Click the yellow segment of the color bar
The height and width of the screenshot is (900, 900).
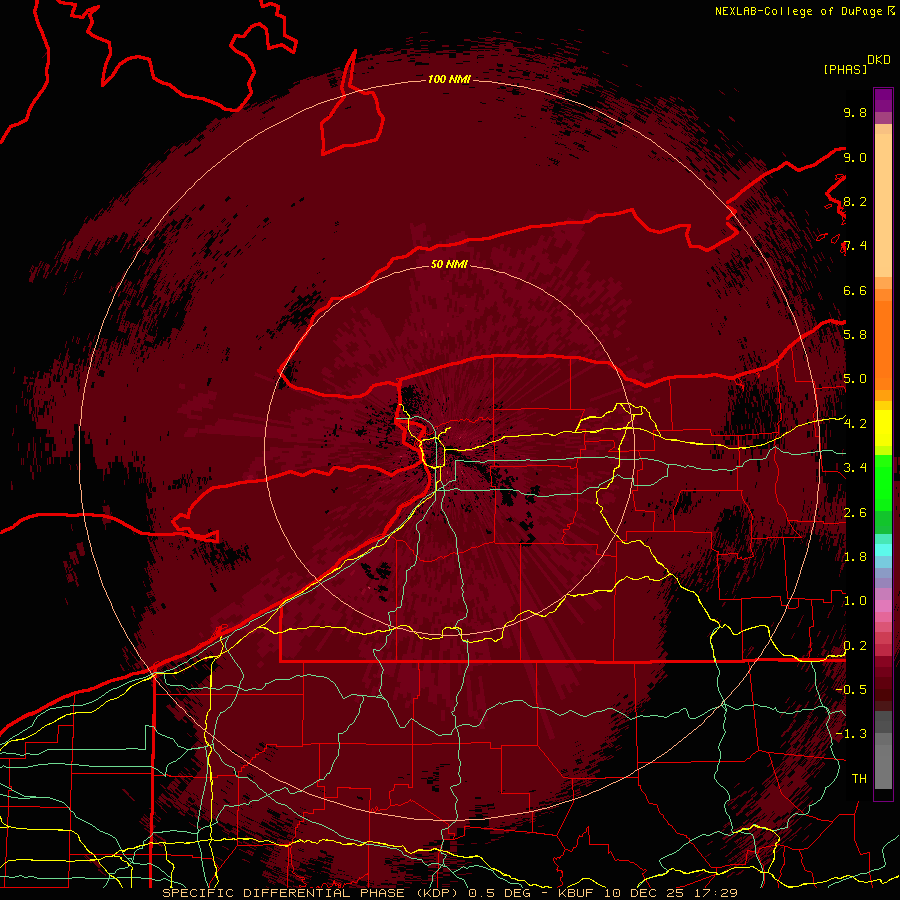click(883, 428)
